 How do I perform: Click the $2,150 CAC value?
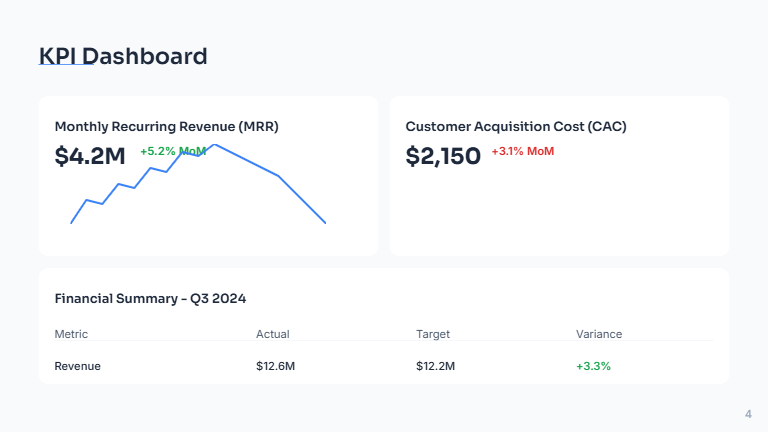[443, 156]
